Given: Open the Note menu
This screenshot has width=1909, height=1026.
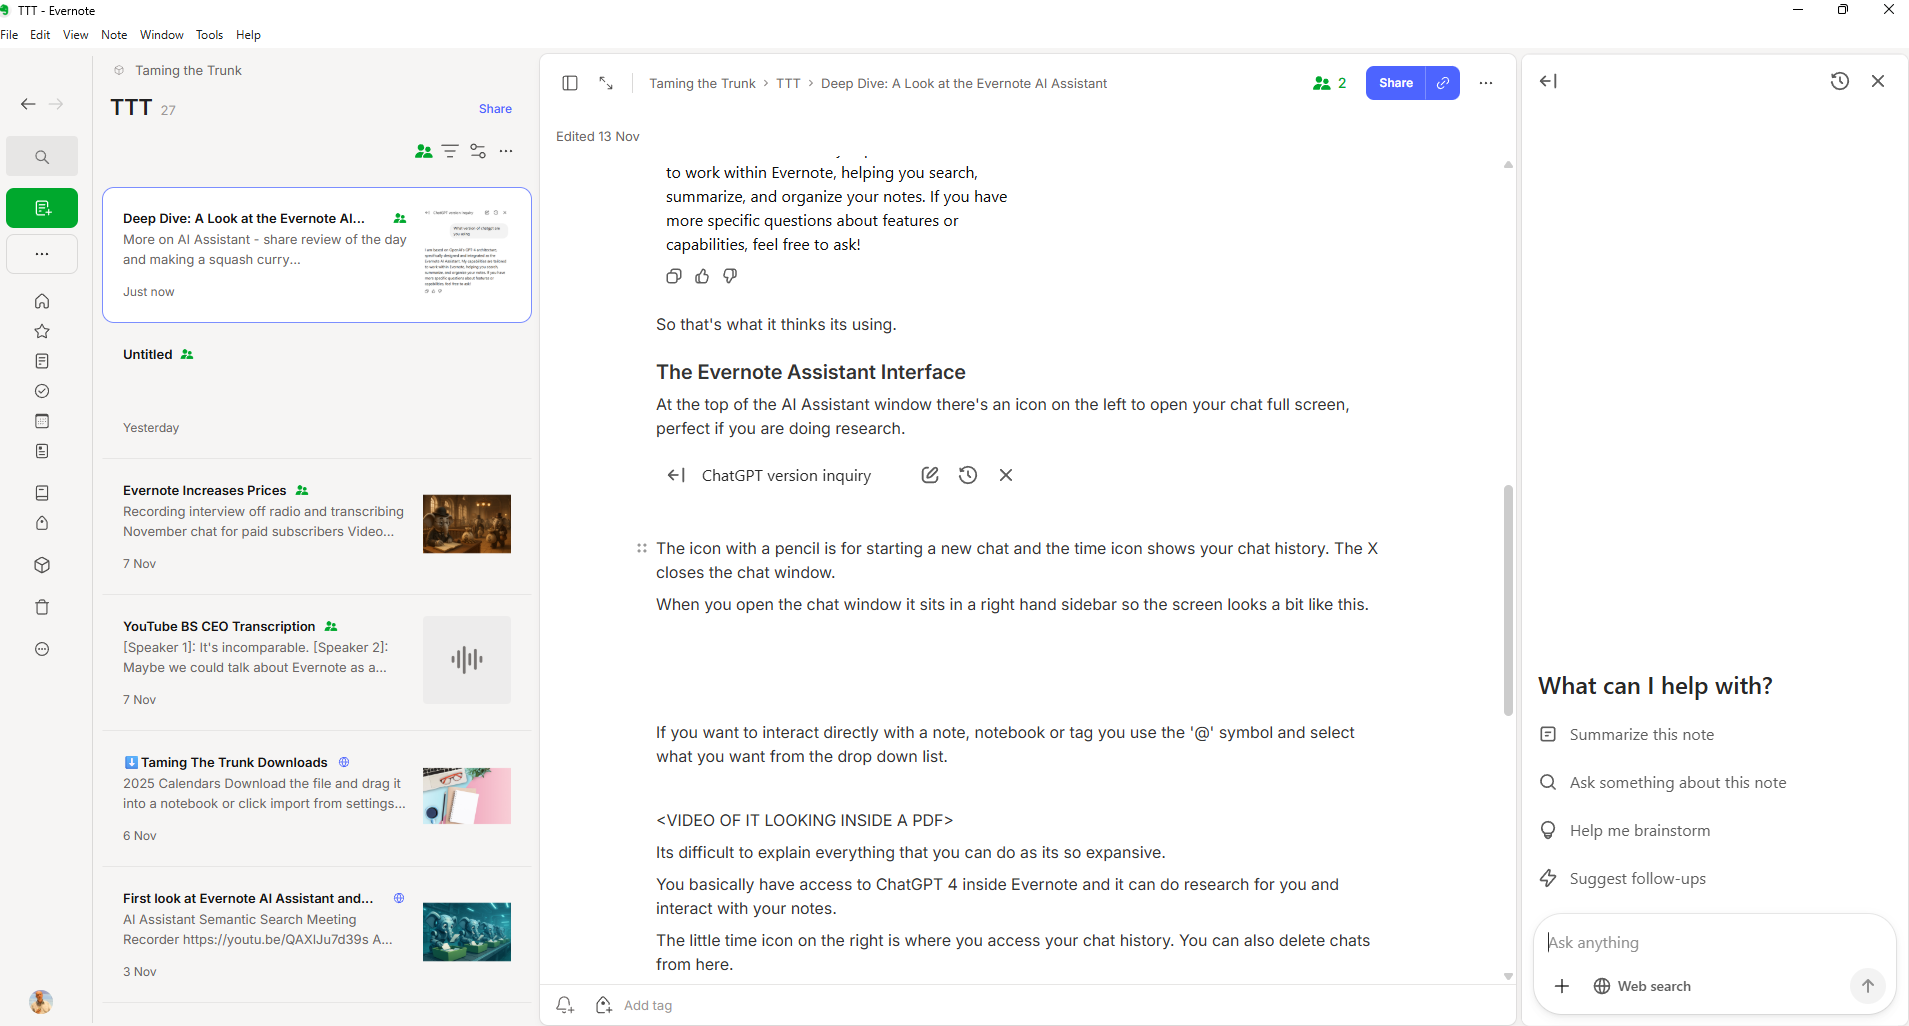Looking at the screenshot, I should [114, 35].
